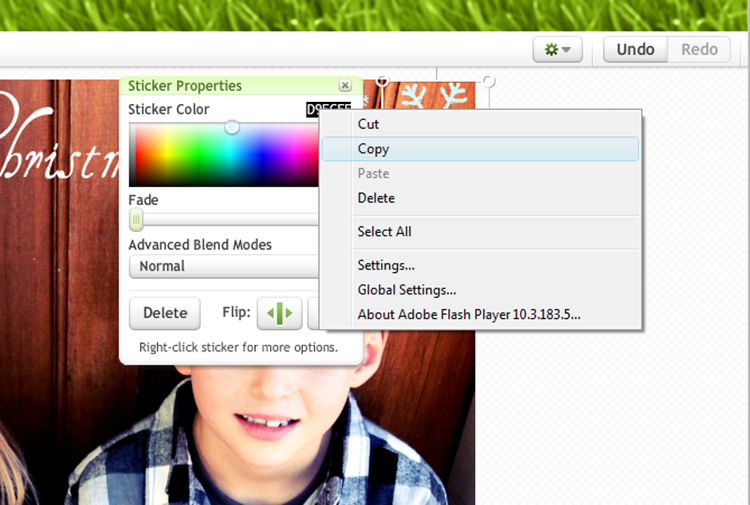Open Settings... from the context menu
750x505 pixels.
click(480, 265)
